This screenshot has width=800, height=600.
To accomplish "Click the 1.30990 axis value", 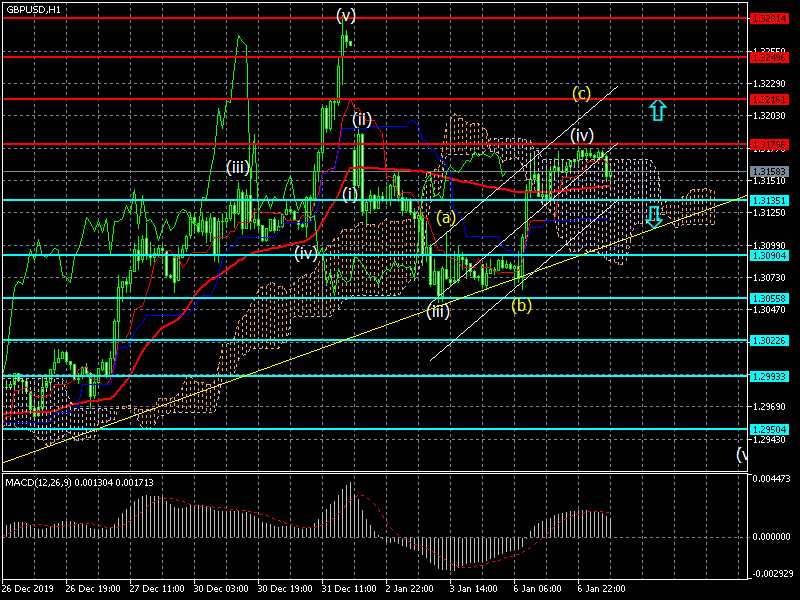I will point(769,245).
